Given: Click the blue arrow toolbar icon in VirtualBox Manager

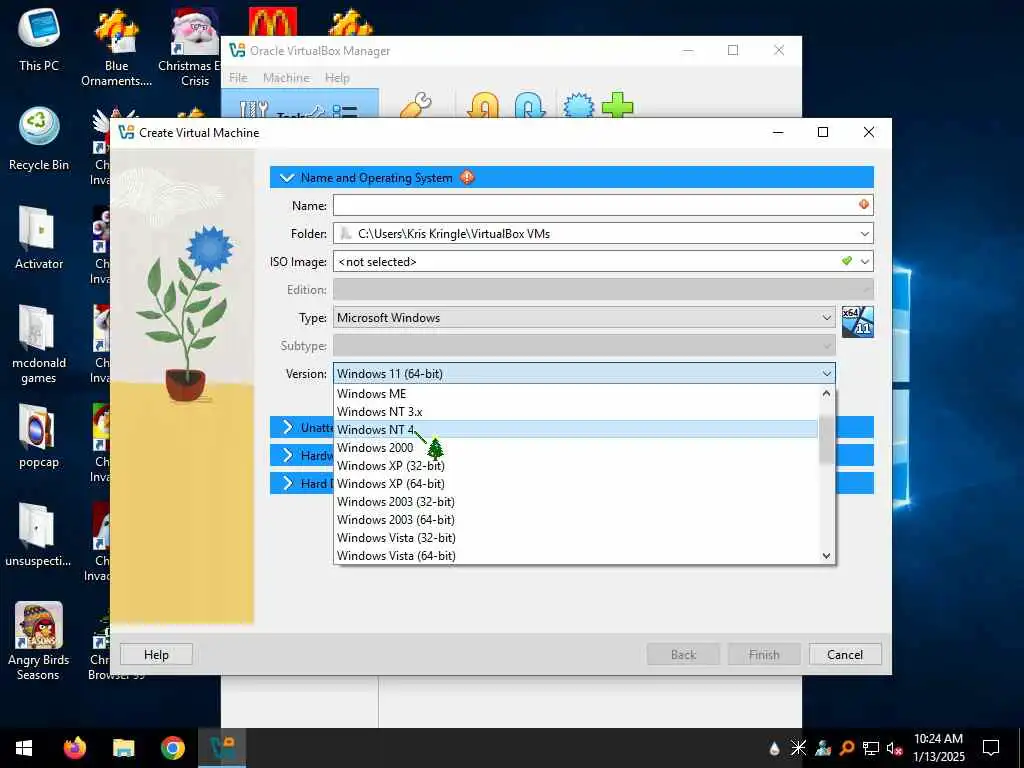Looking at the screenshot, I should [x=530, y=104].
